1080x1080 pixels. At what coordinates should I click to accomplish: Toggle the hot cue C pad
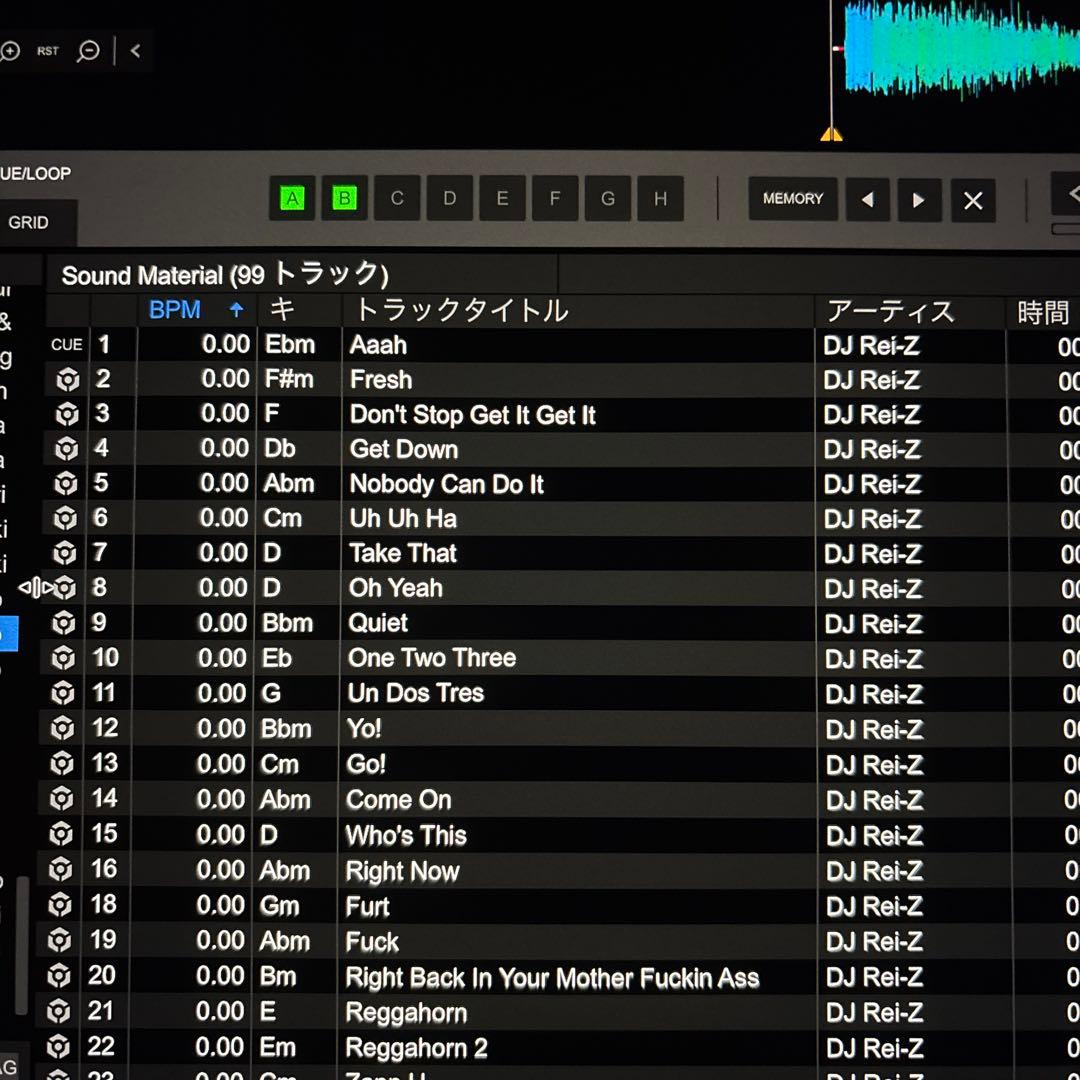[x=397, y=199]
